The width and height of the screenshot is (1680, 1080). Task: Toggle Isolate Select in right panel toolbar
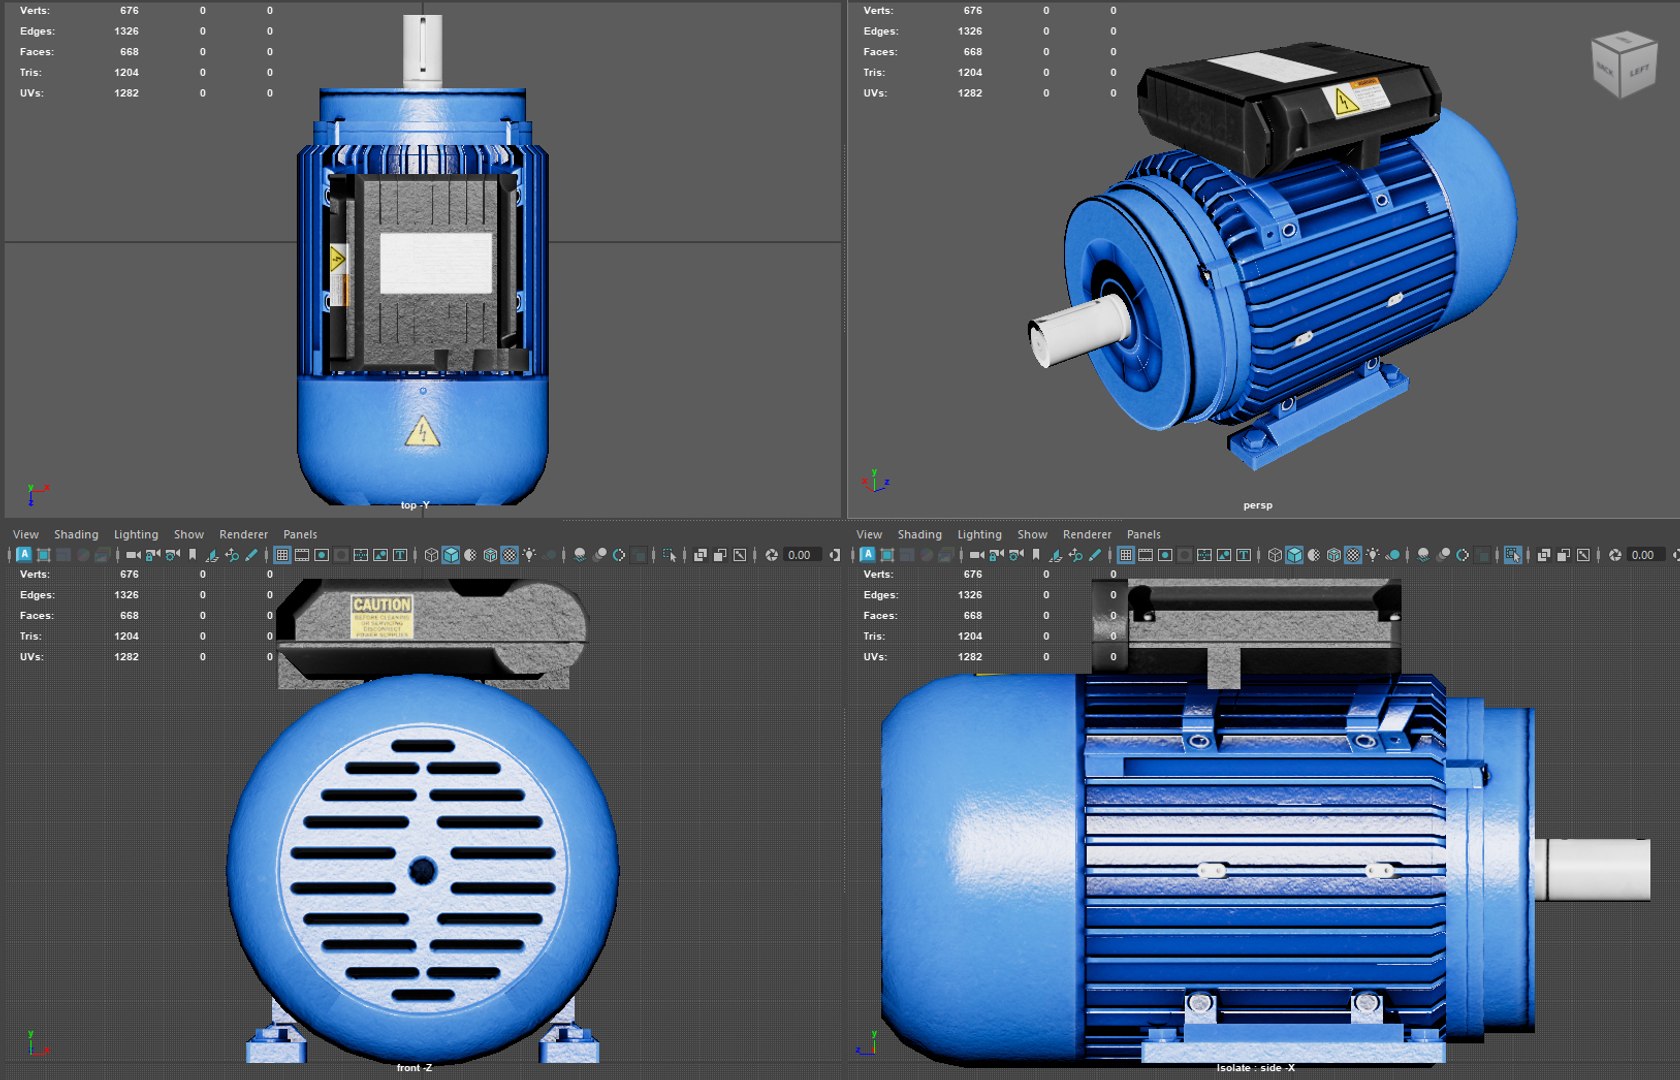click(x=1512, y=555)
